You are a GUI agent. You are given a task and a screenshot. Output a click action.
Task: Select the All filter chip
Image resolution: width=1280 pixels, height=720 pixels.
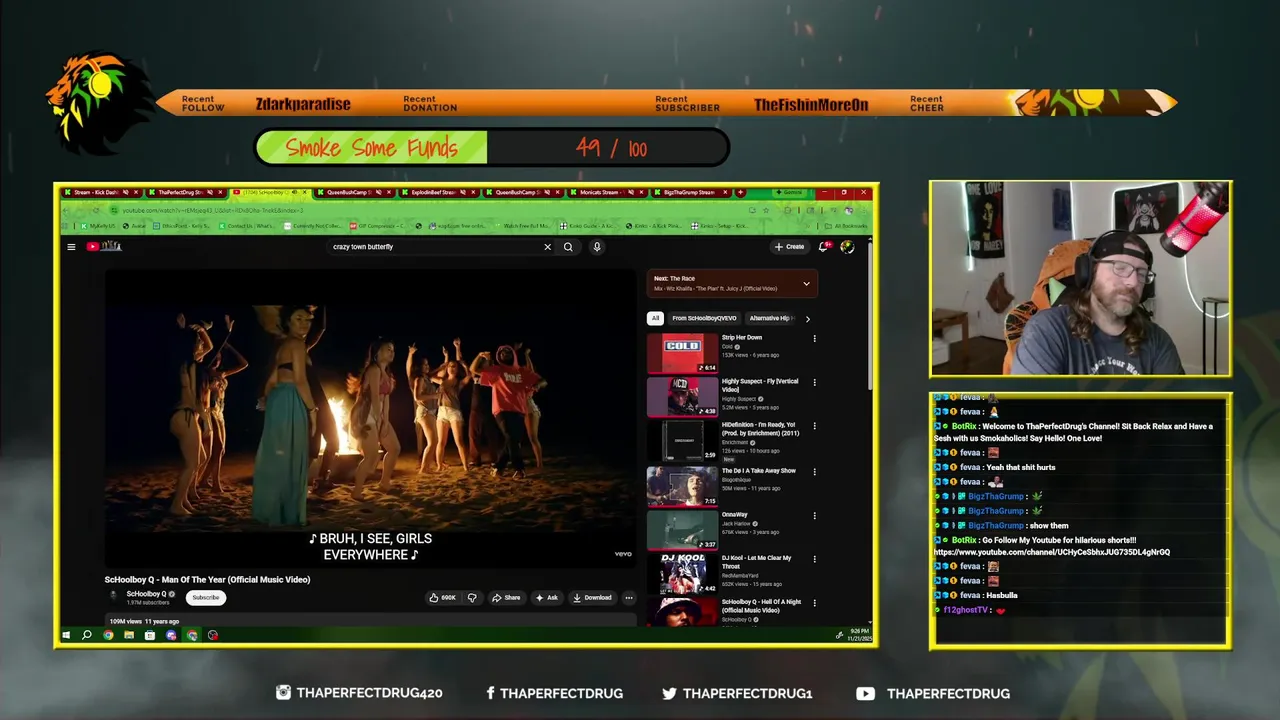tap(655, 319)
